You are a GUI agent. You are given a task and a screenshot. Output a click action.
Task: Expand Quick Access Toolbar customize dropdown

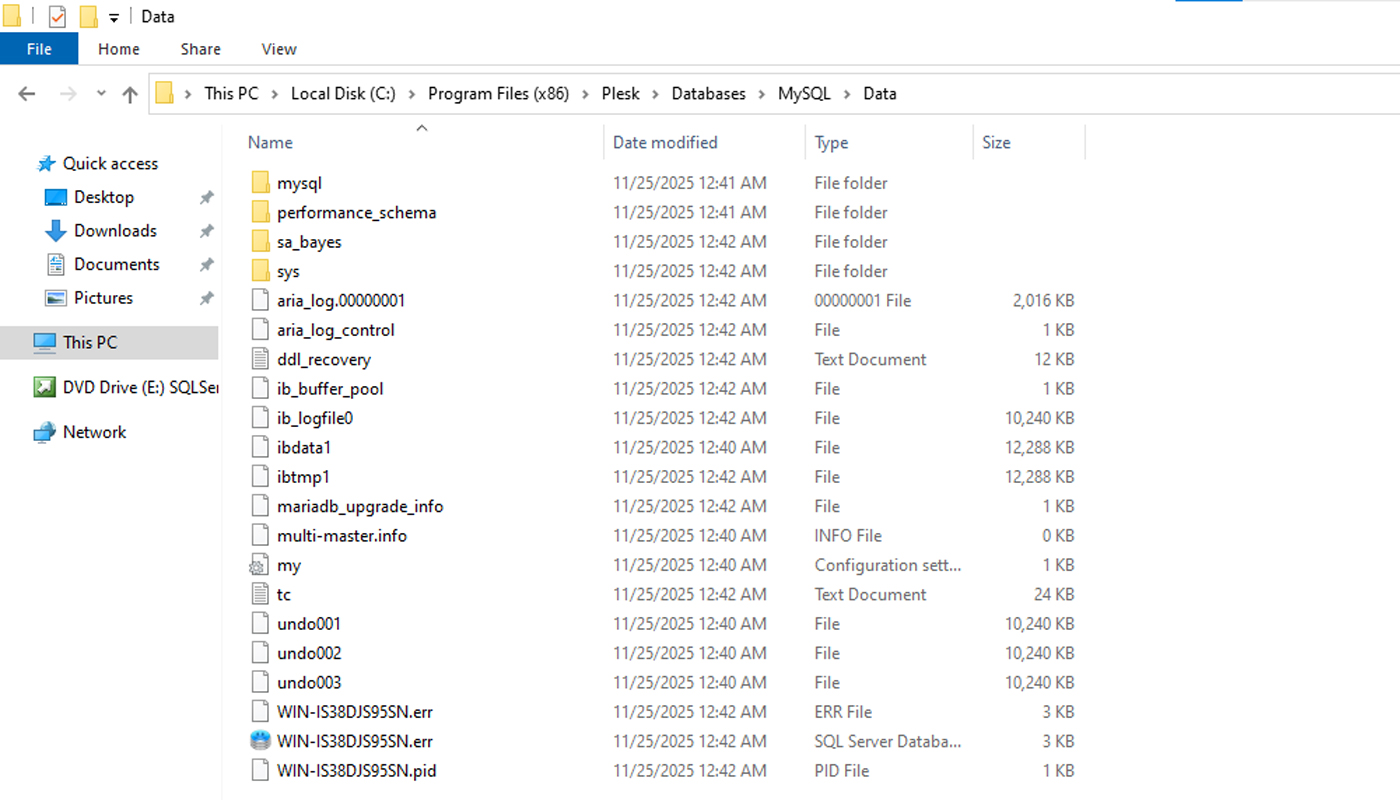(x=113, y=18)
